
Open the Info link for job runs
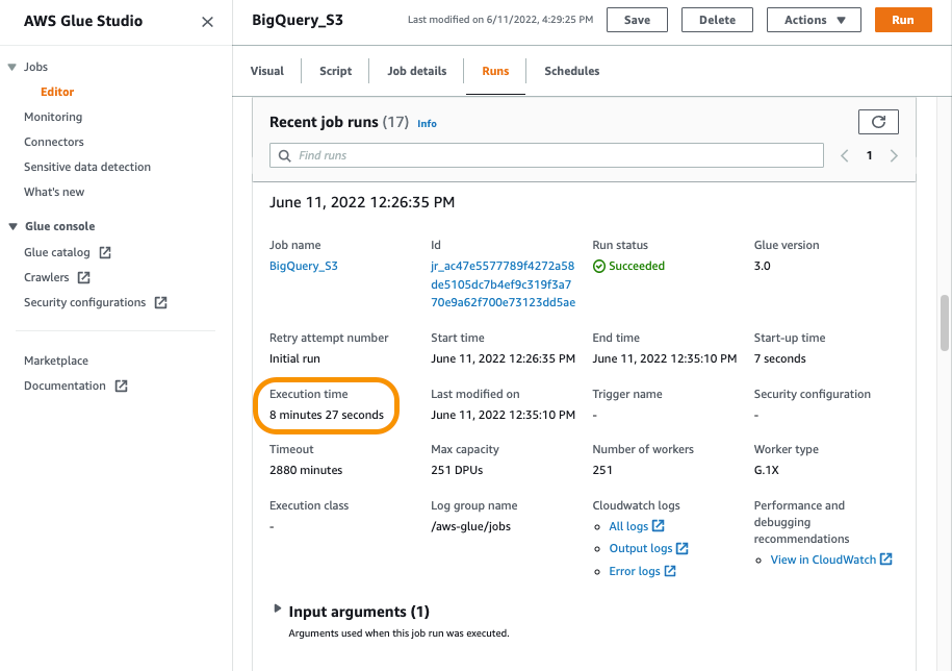427,124
